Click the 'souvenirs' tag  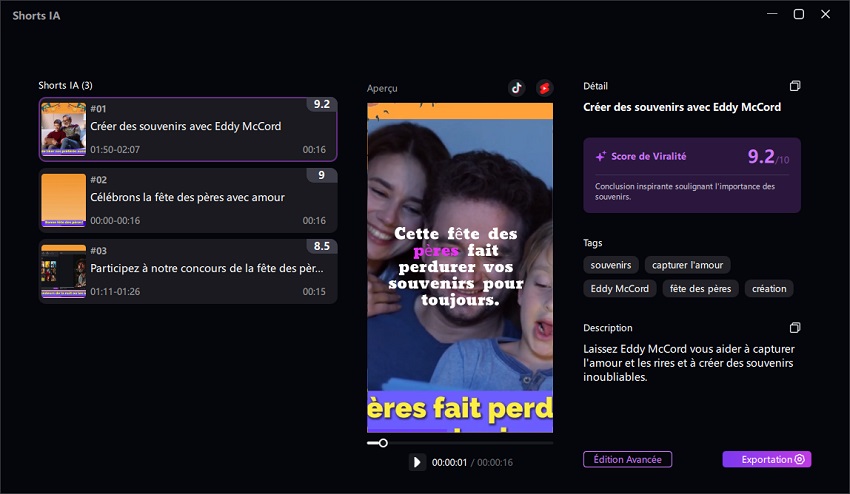coord(611,265)
